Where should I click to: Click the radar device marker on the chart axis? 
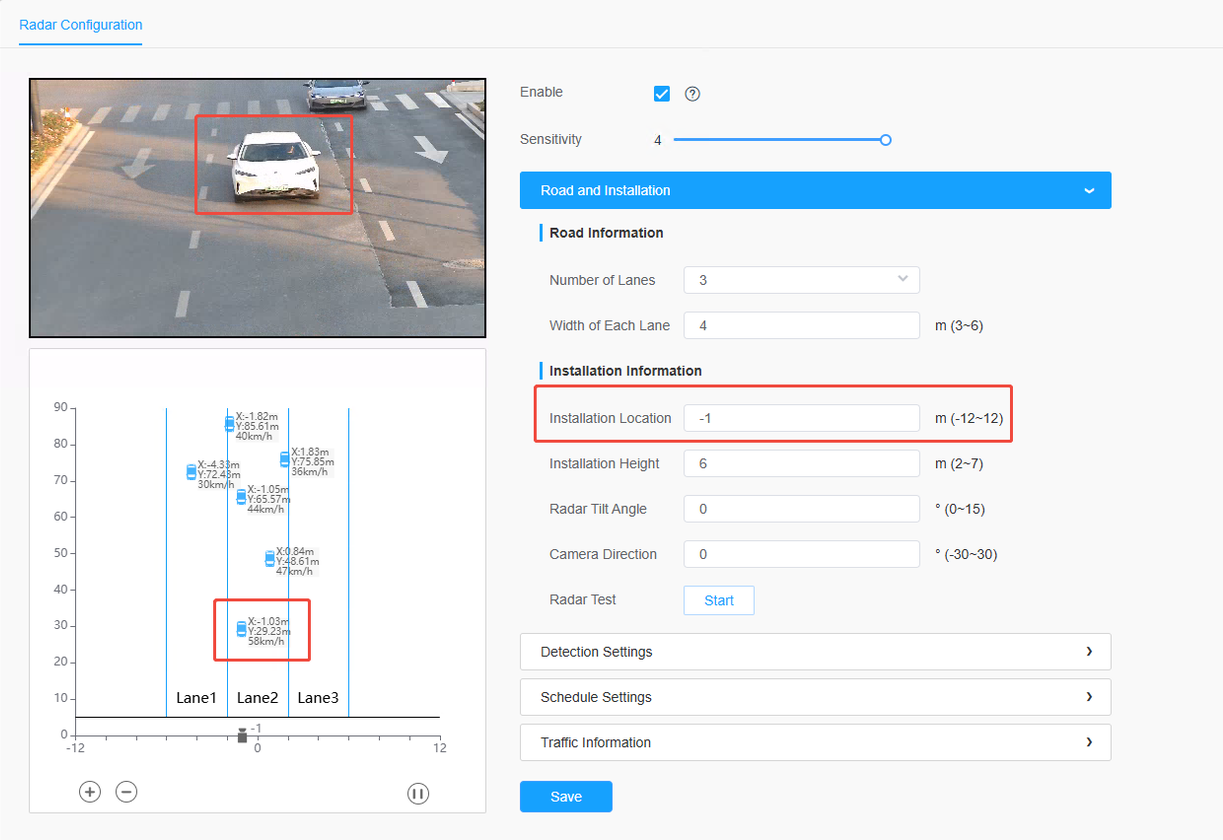pyautogui.click(x=242, y=736)
